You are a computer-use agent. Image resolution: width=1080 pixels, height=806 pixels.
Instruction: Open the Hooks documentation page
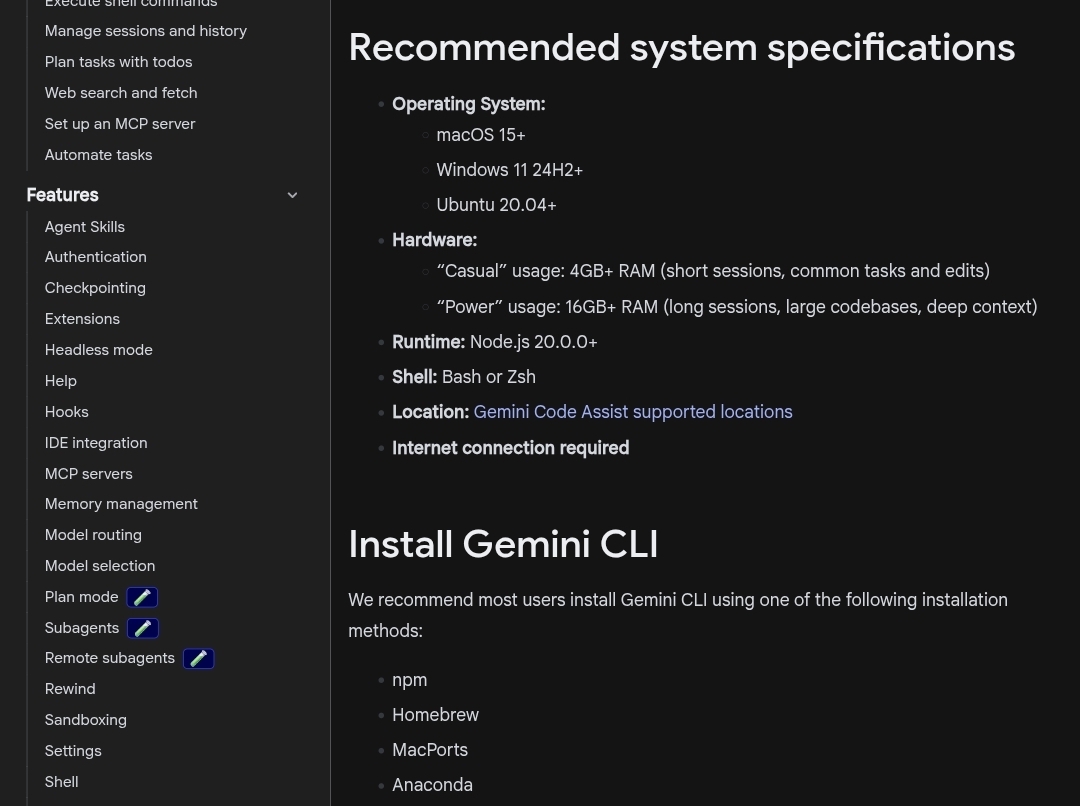pos(67,412)
